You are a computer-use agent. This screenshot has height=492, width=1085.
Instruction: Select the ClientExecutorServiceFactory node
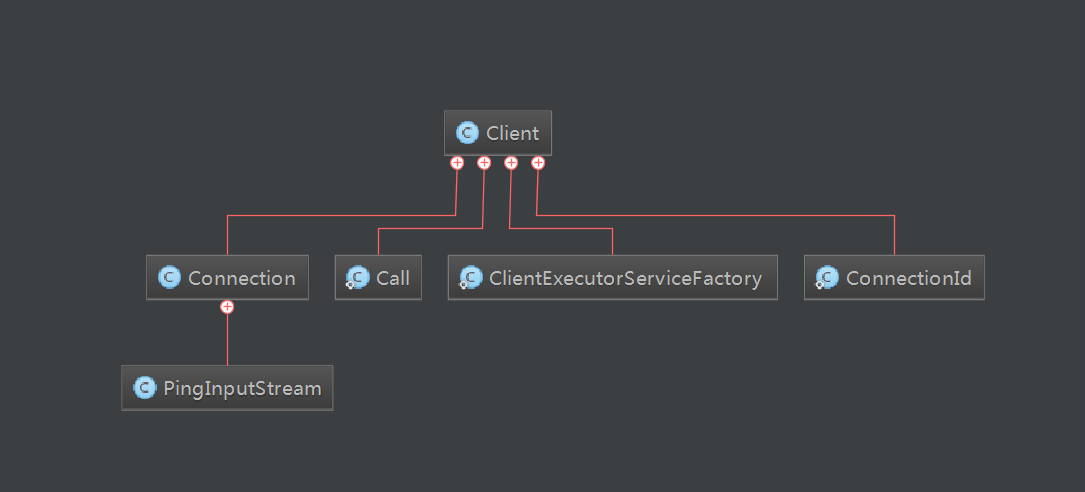pyautogui.click(x=612, y=277)
